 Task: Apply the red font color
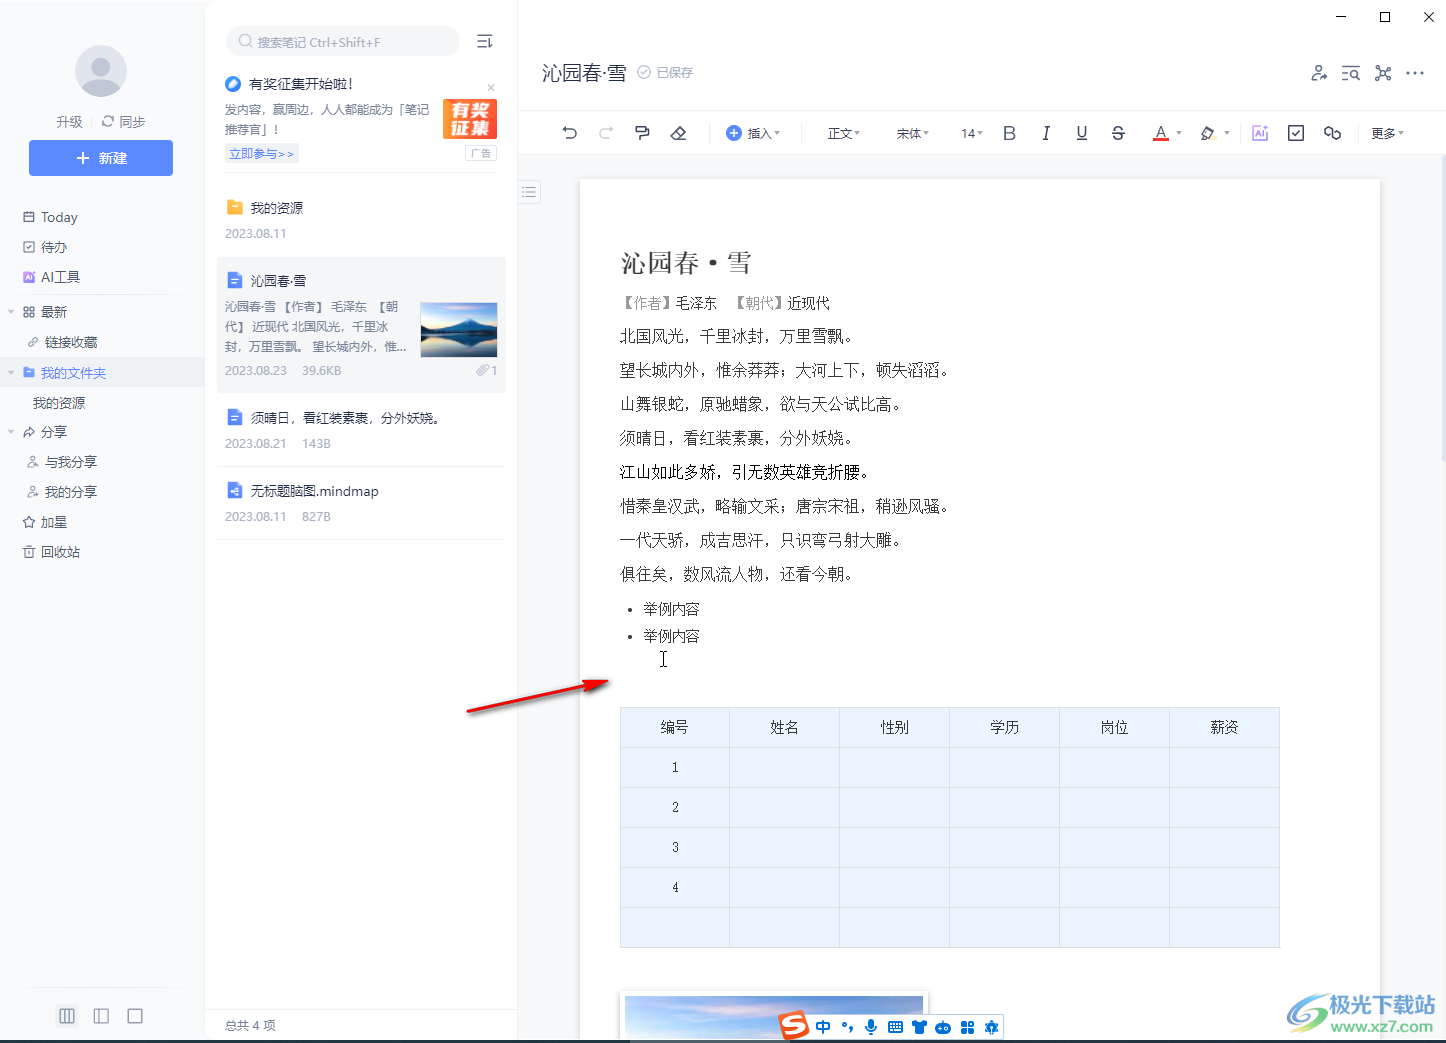coord(1160,133)
